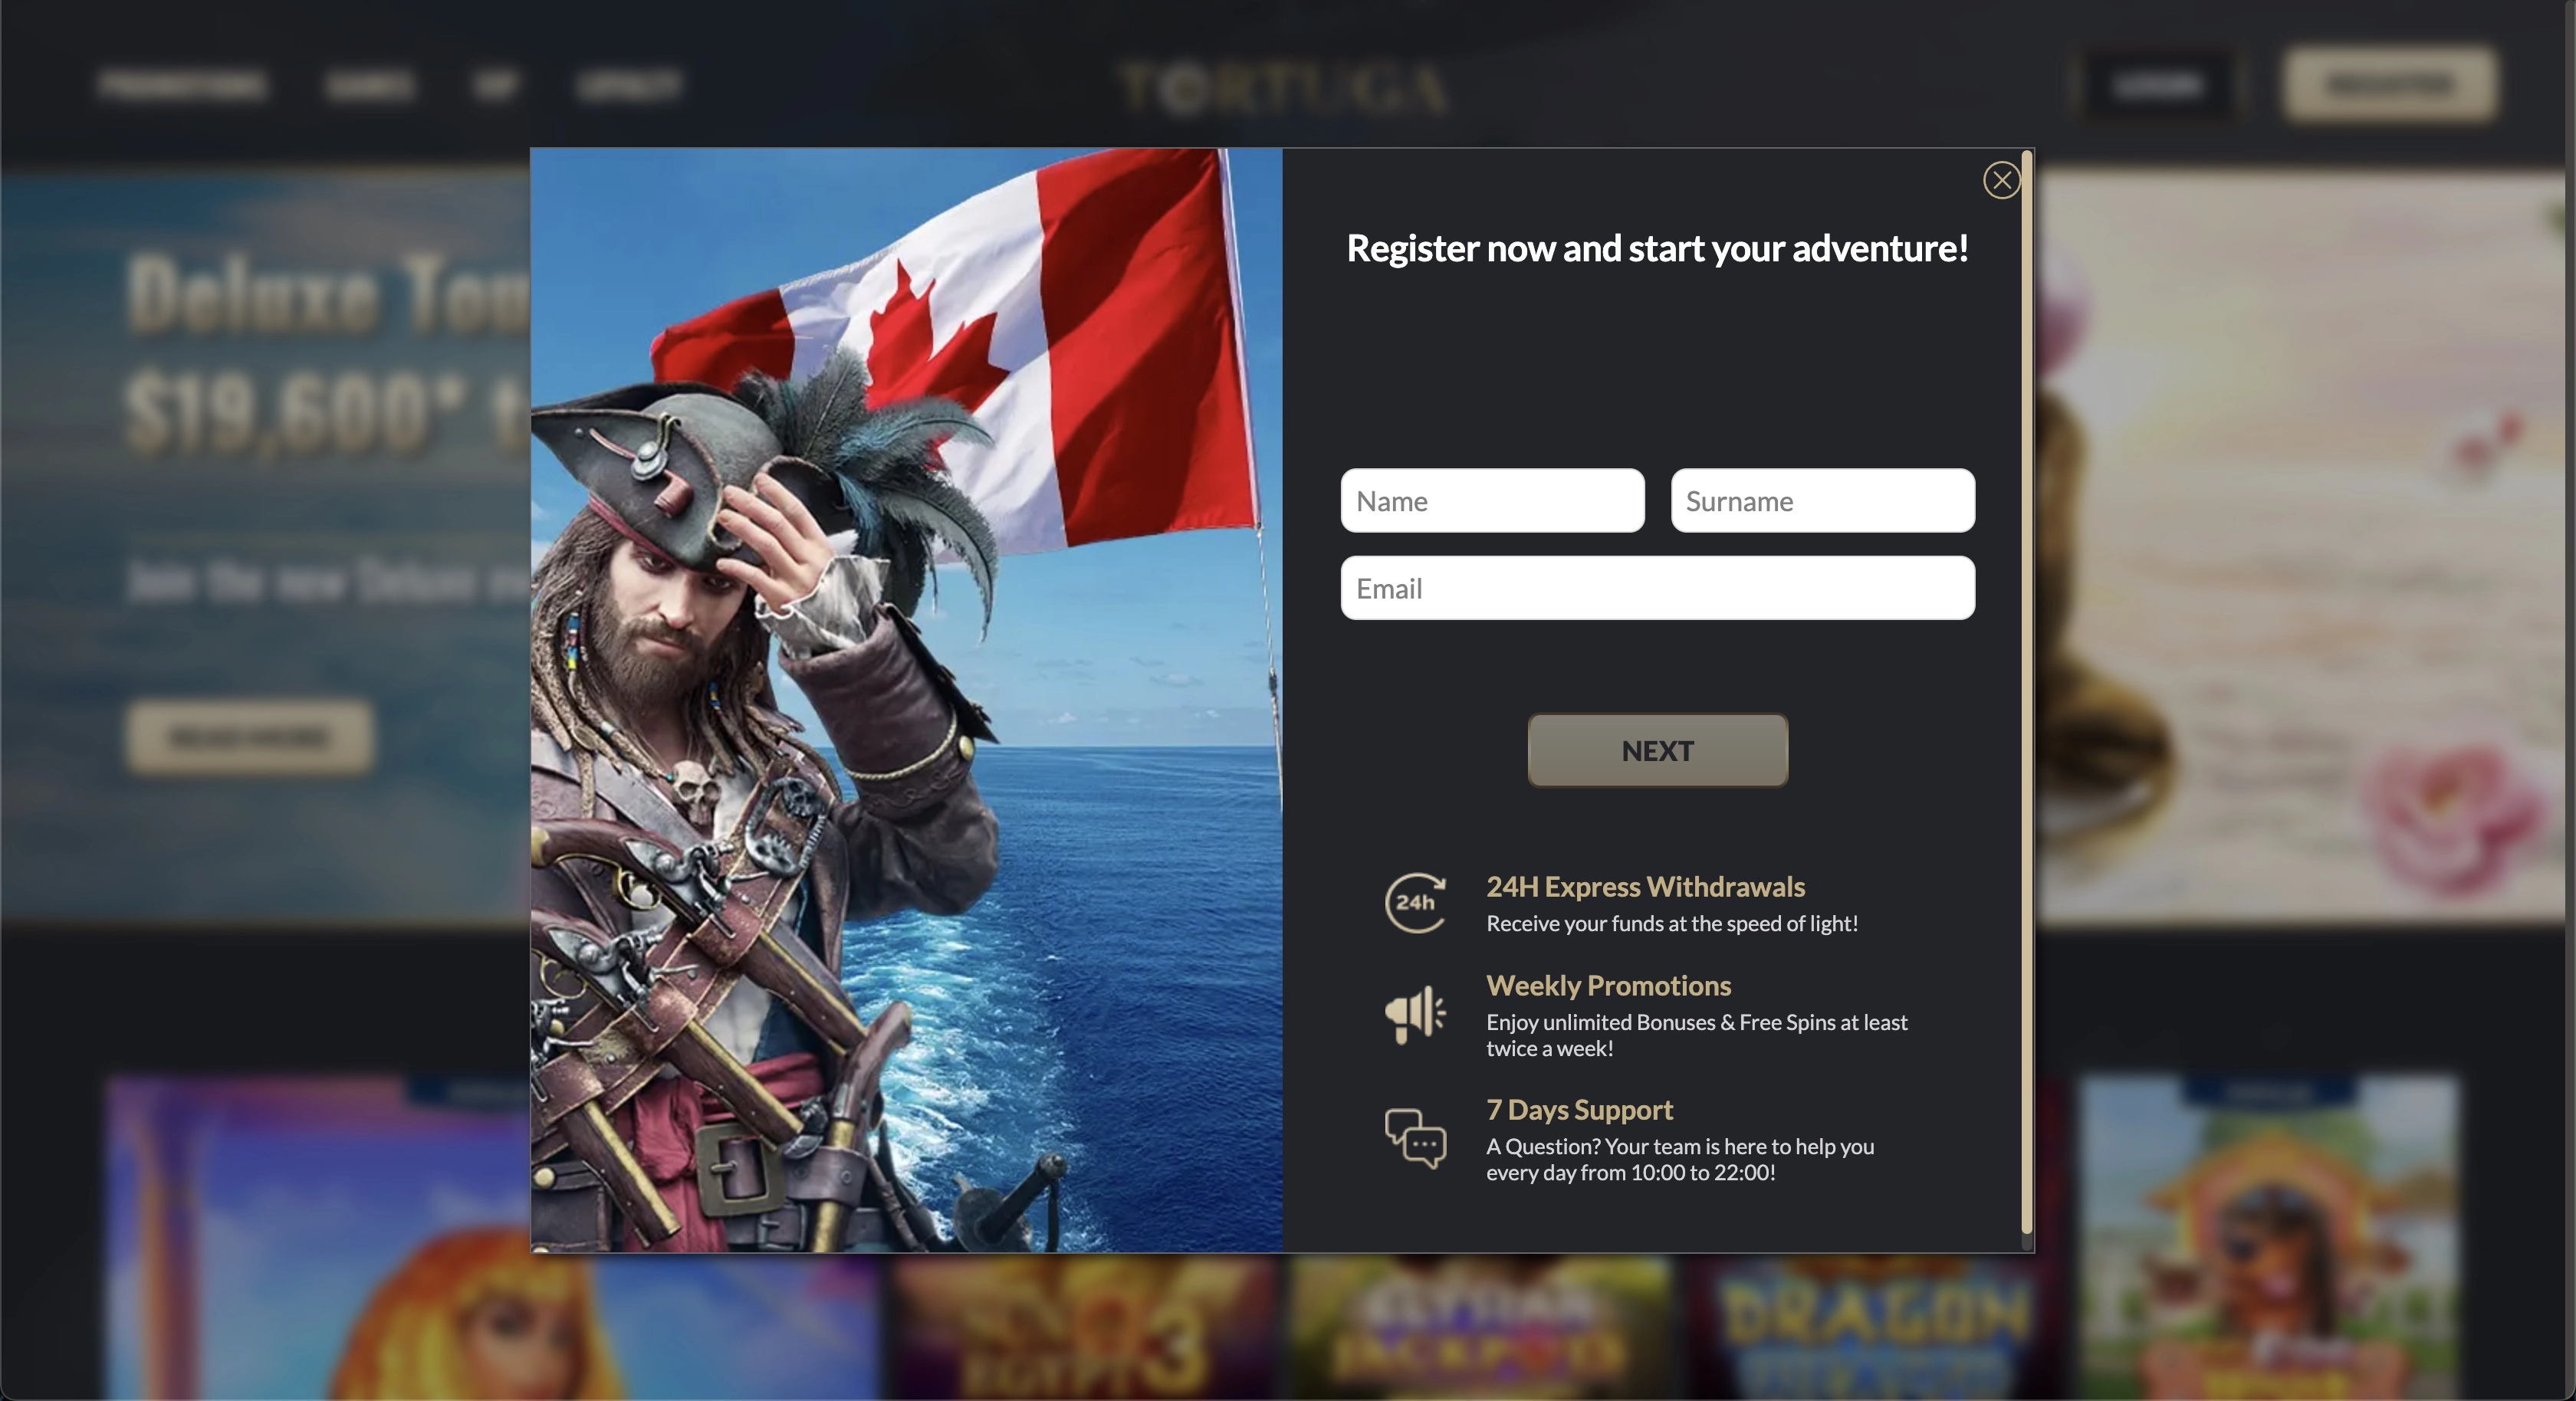Screen dimensions: 2576x1401
Task: Close the registration popup with X icon
Action: coord(2001,180)
